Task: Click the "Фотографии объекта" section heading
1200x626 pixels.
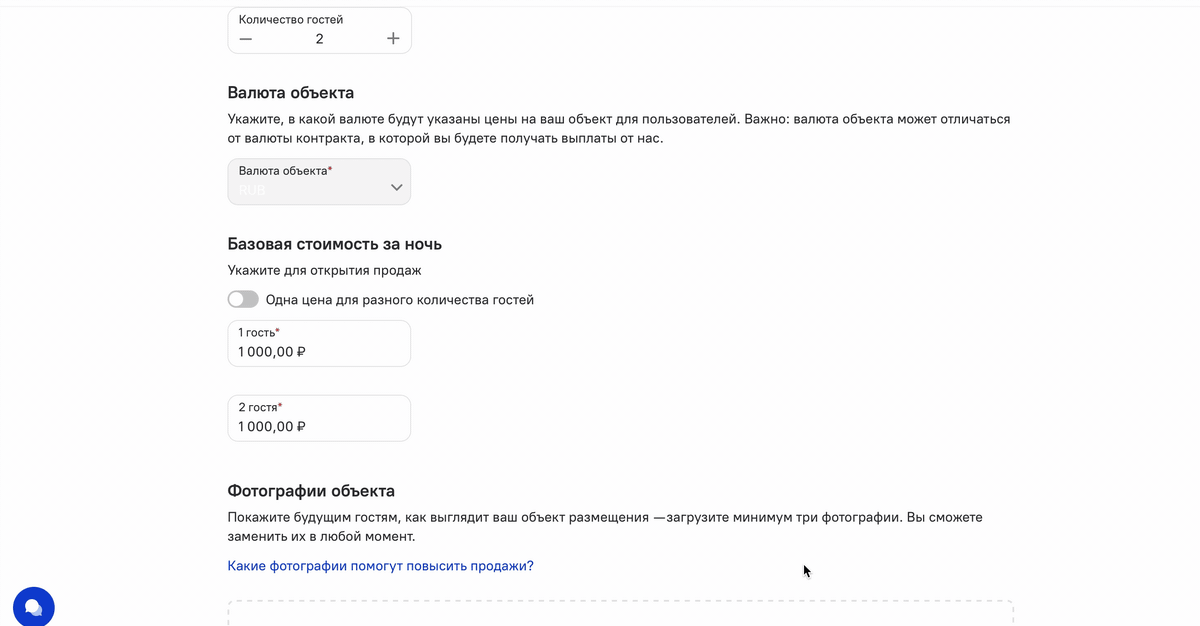Action: (x=311, y=491)
